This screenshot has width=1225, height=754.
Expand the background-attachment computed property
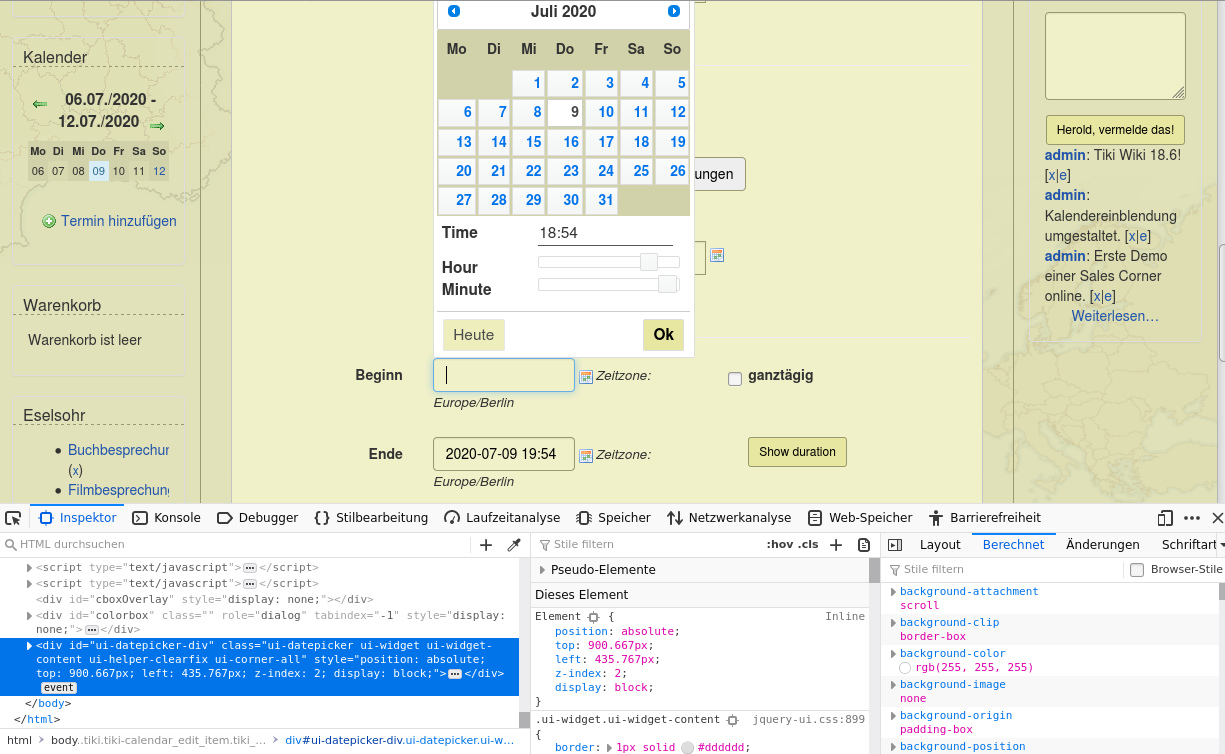pyautogui.click(x=894, y=592)
